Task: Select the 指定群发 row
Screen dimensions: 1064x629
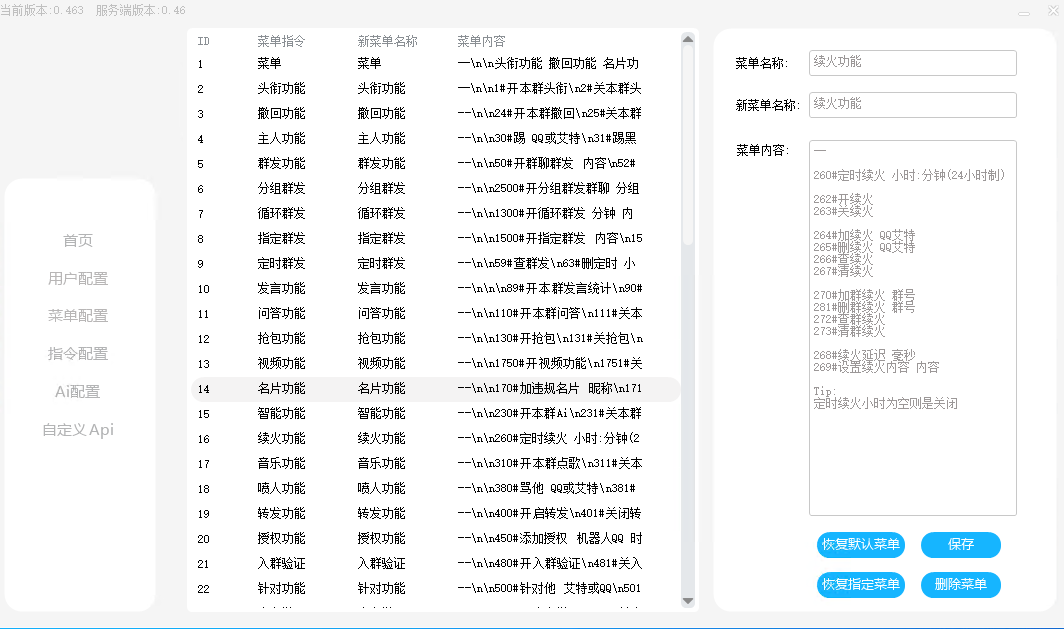Action: 436,239
